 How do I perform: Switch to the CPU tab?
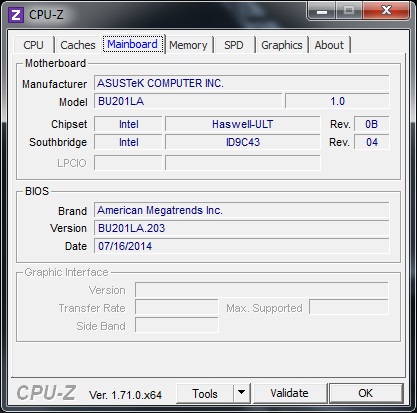coord(34,45)
